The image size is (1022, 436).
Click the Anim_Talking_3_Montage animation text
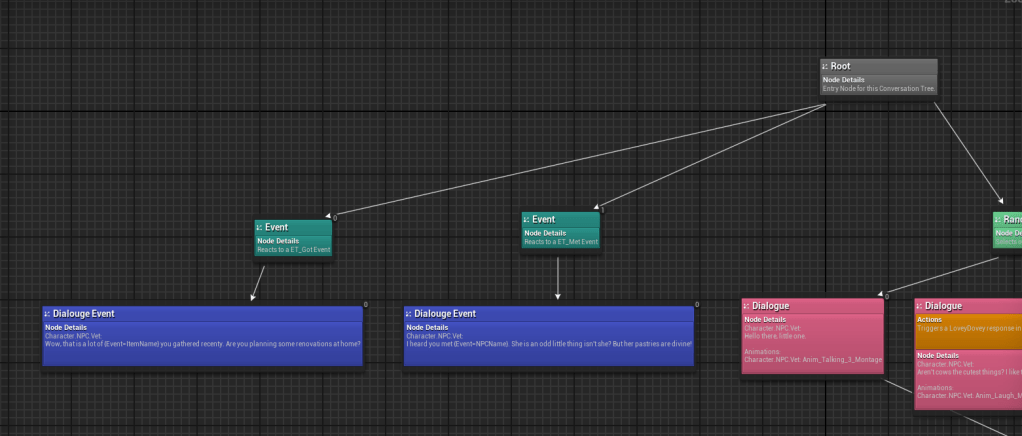point(813,359)
